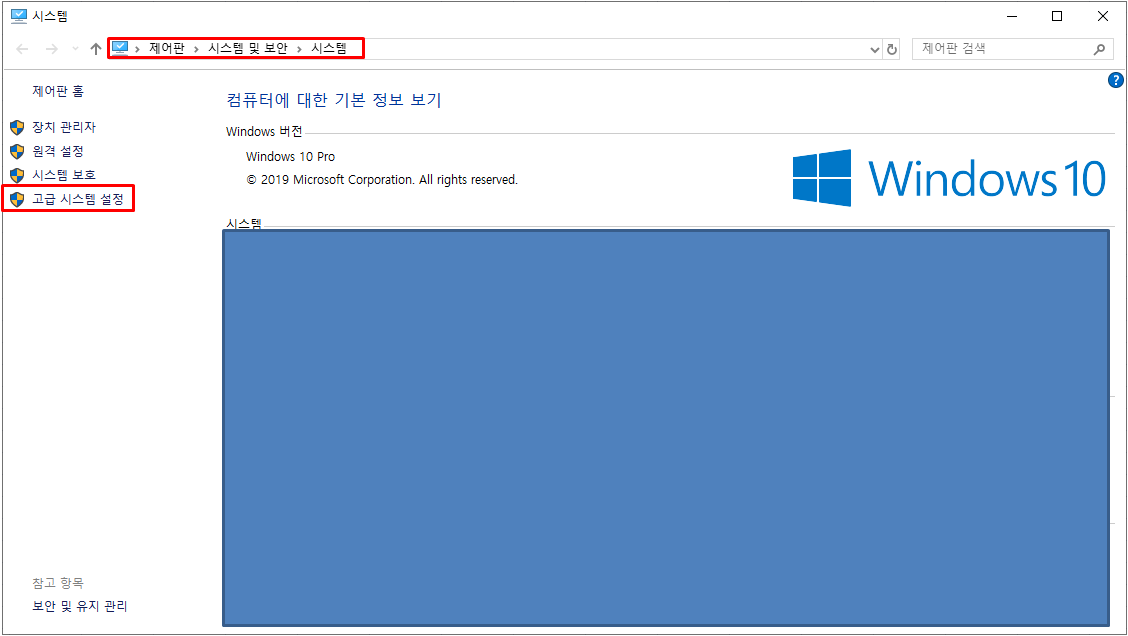
Task: Open 제어판 홈 link
Action: tap(58, 91)
